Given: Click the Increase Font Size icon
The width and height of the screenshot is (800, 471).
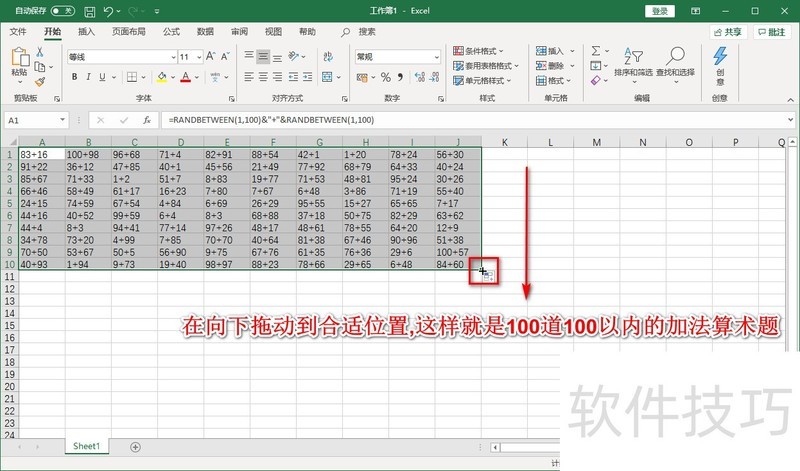Looking at the screenshot, I should [x=211, y=56].
